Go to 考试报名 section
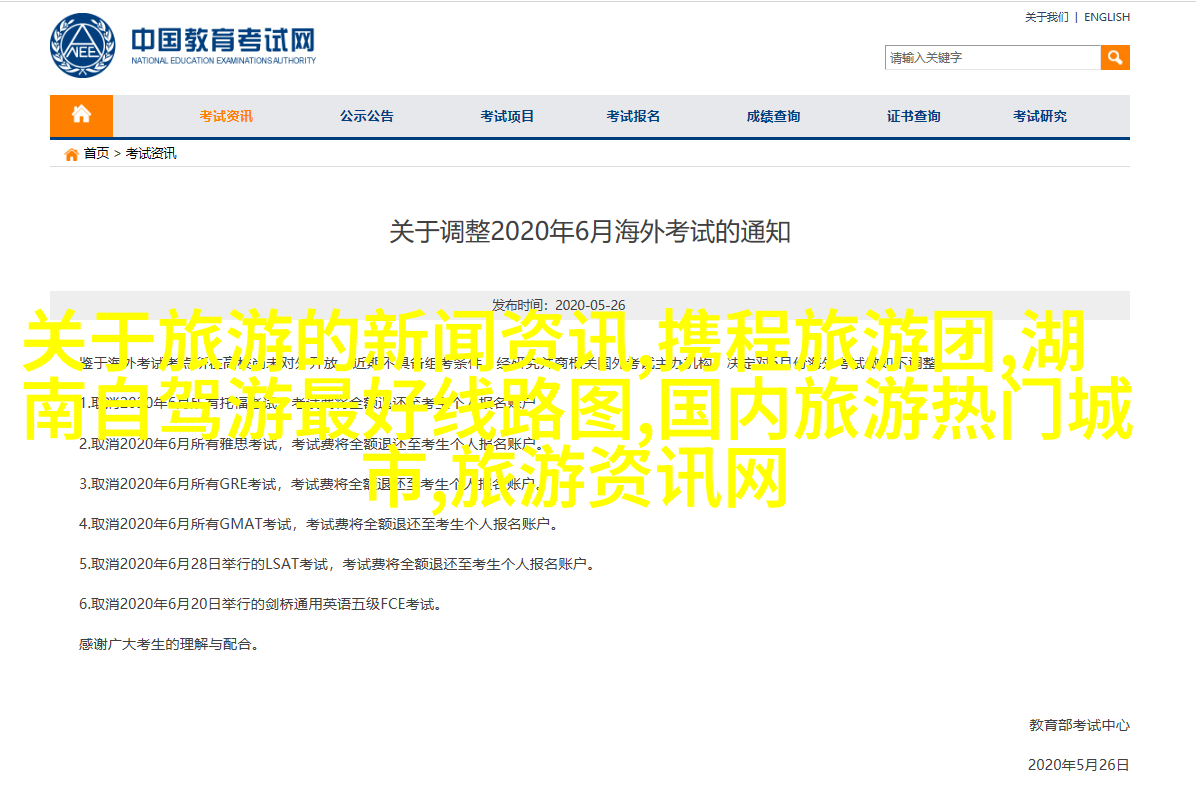The height and width of the screenshot is (800, 1196). click(x=633, y=116)
